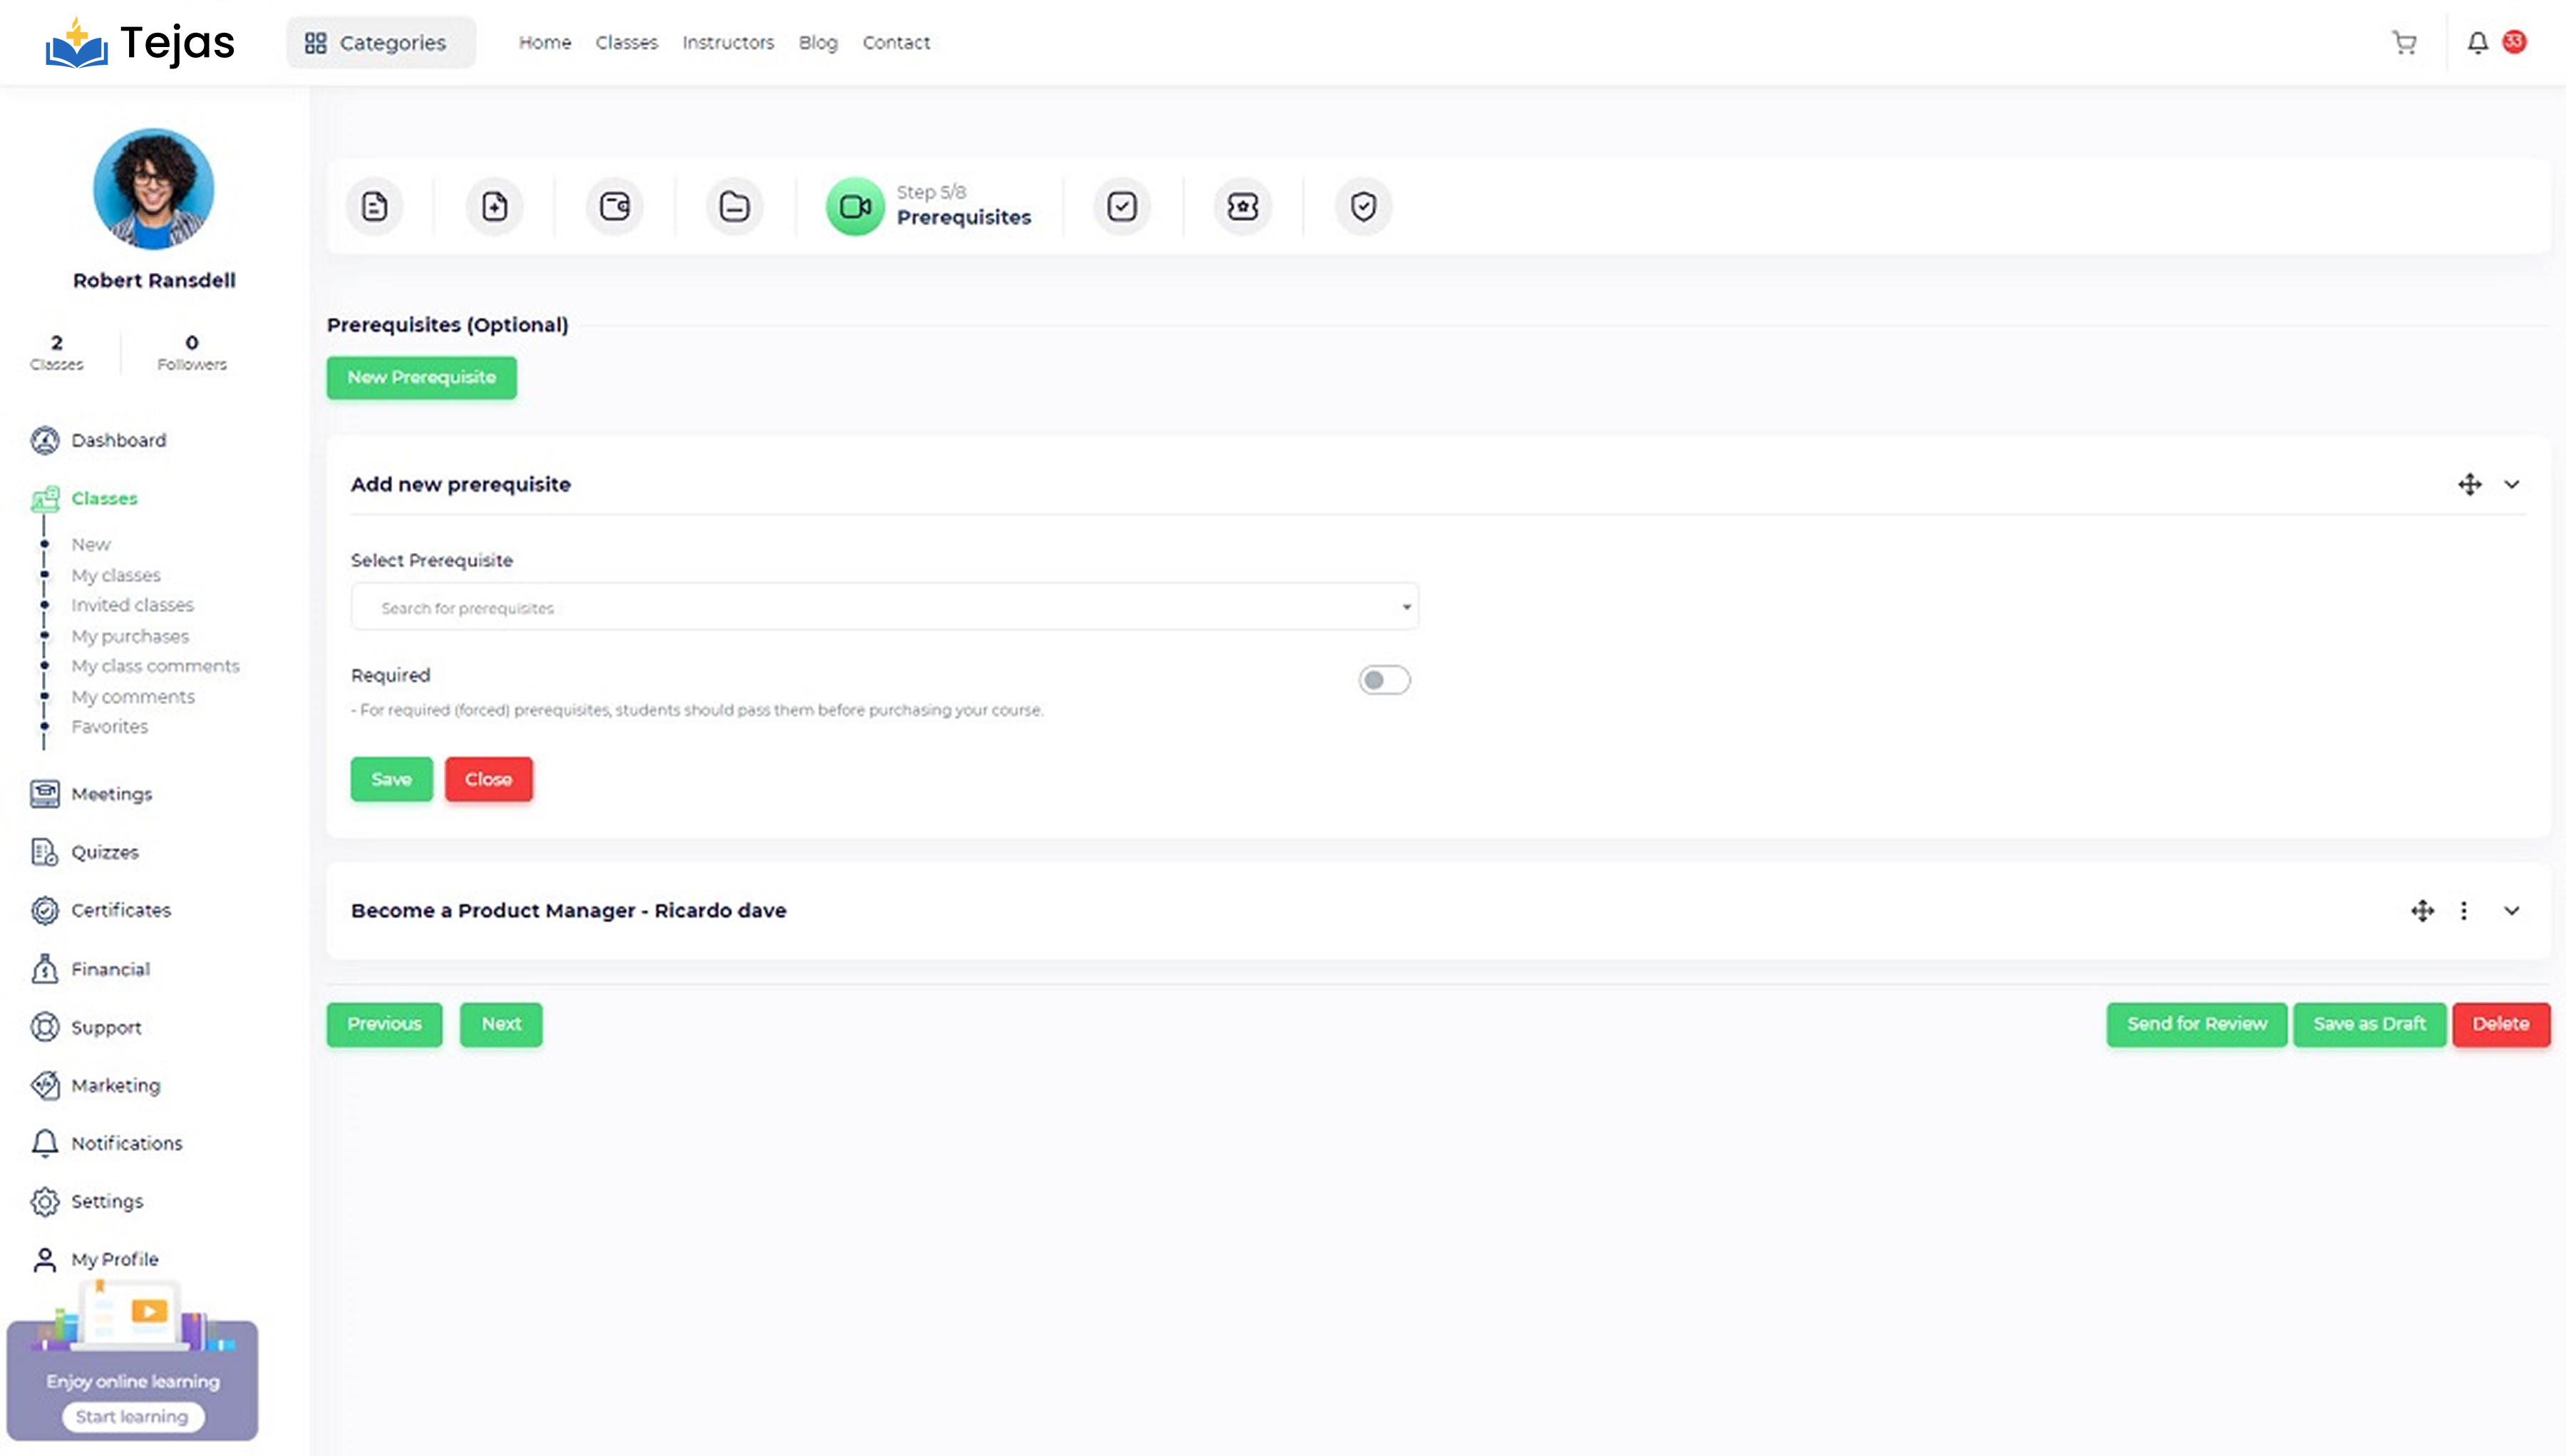
Task: Collapse the Add new prerequisite panel
Action: click(2512, 485)
